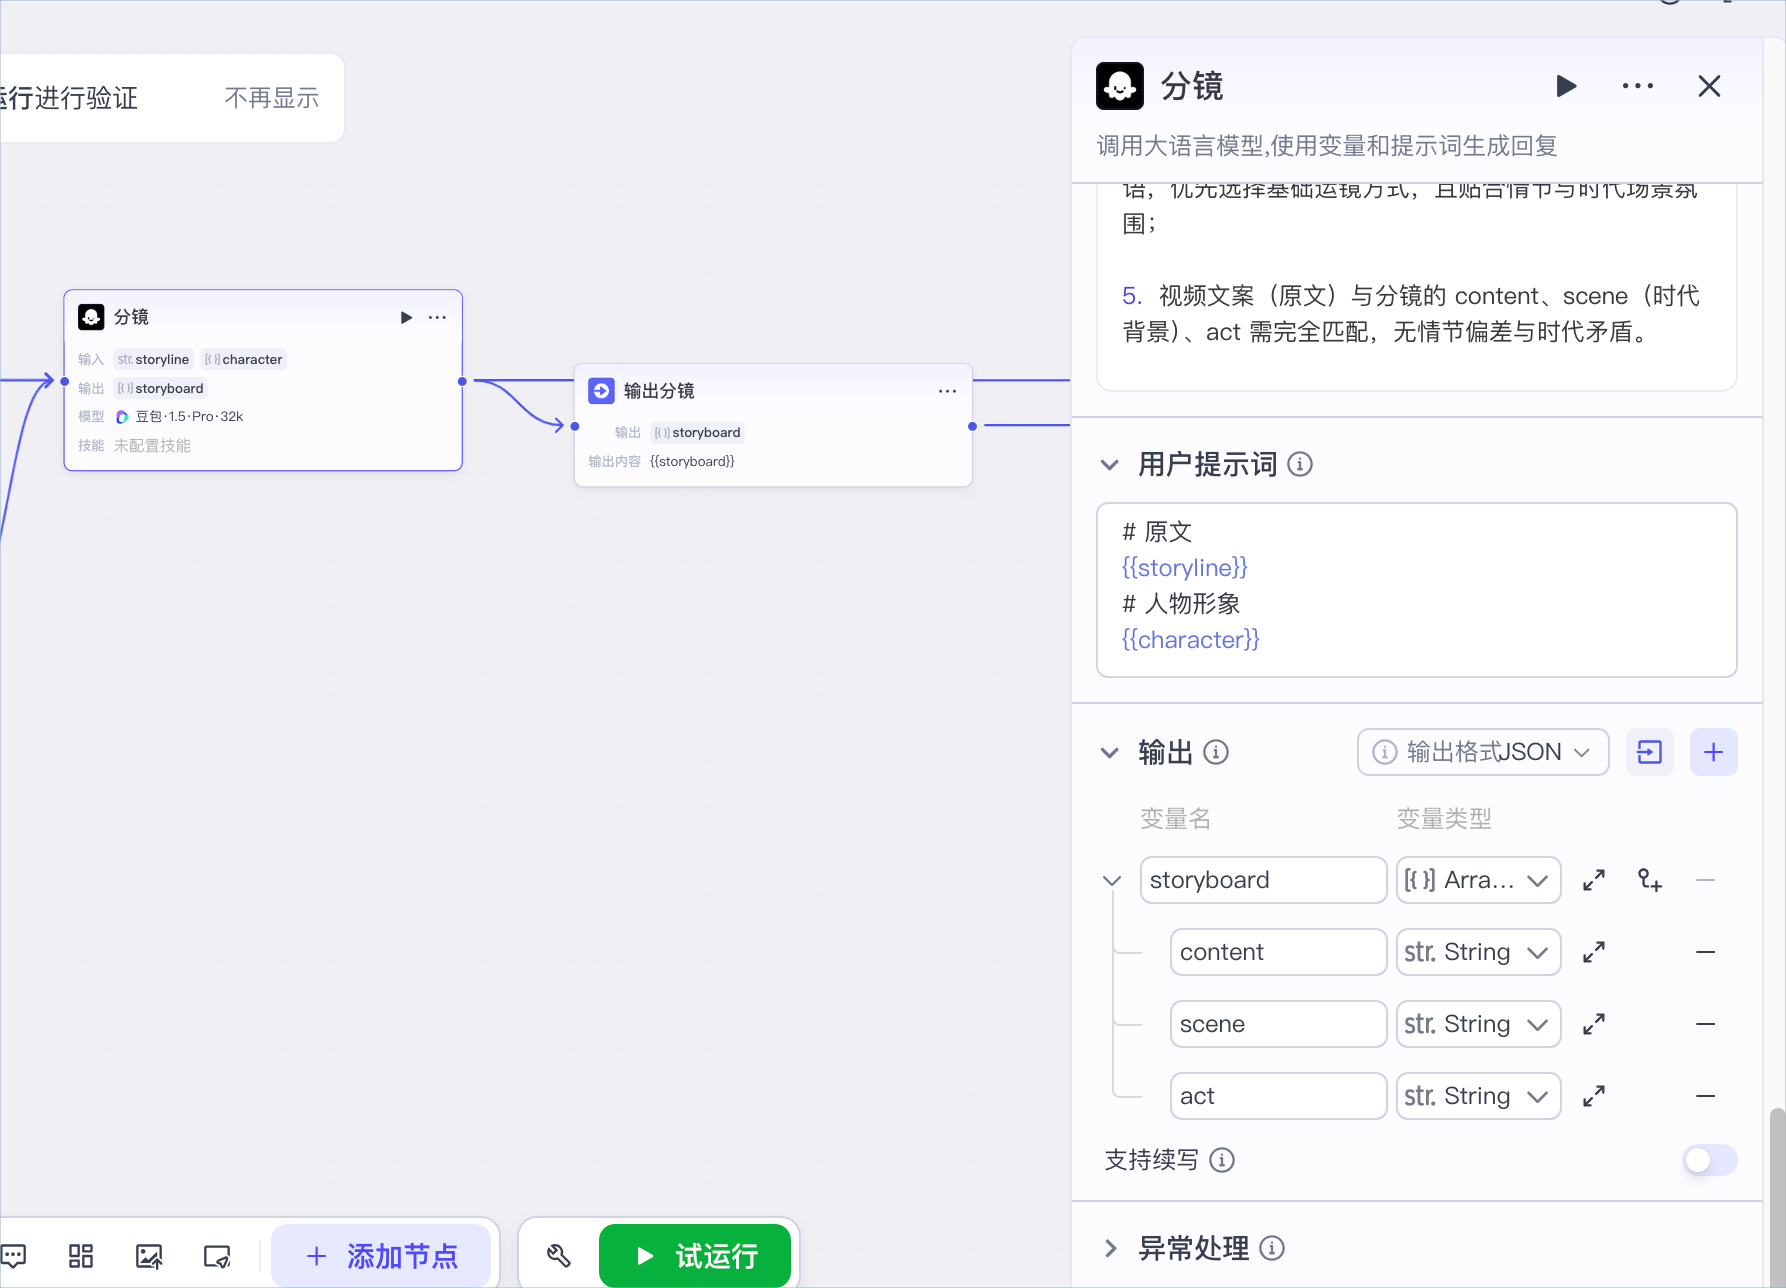This screenshot has height=1288, width=1786.
Task: Click the 添加节点 add node button
Action: (381, 1256)
